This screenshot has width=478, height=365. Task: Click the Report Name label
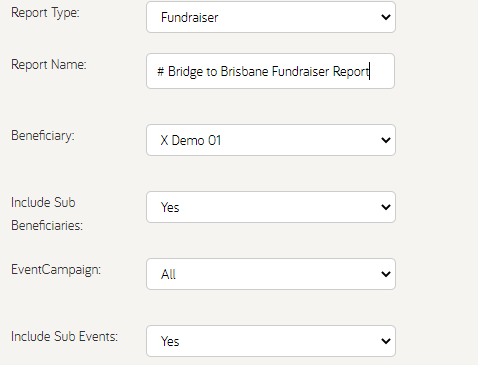tap(49, 64)
